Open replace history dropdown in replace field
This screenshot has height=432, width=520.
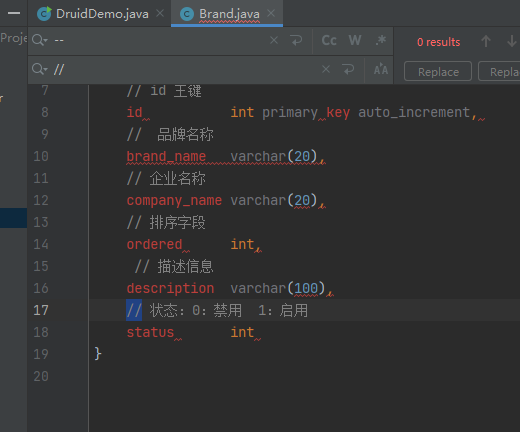click(x=40, y=69)
